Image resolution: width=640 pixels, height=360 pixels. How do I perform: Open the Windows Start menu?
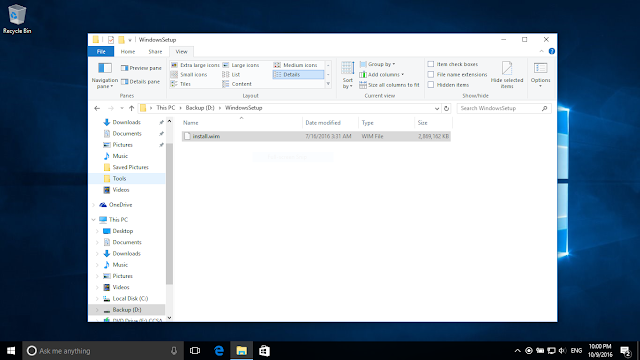(11, 351)
